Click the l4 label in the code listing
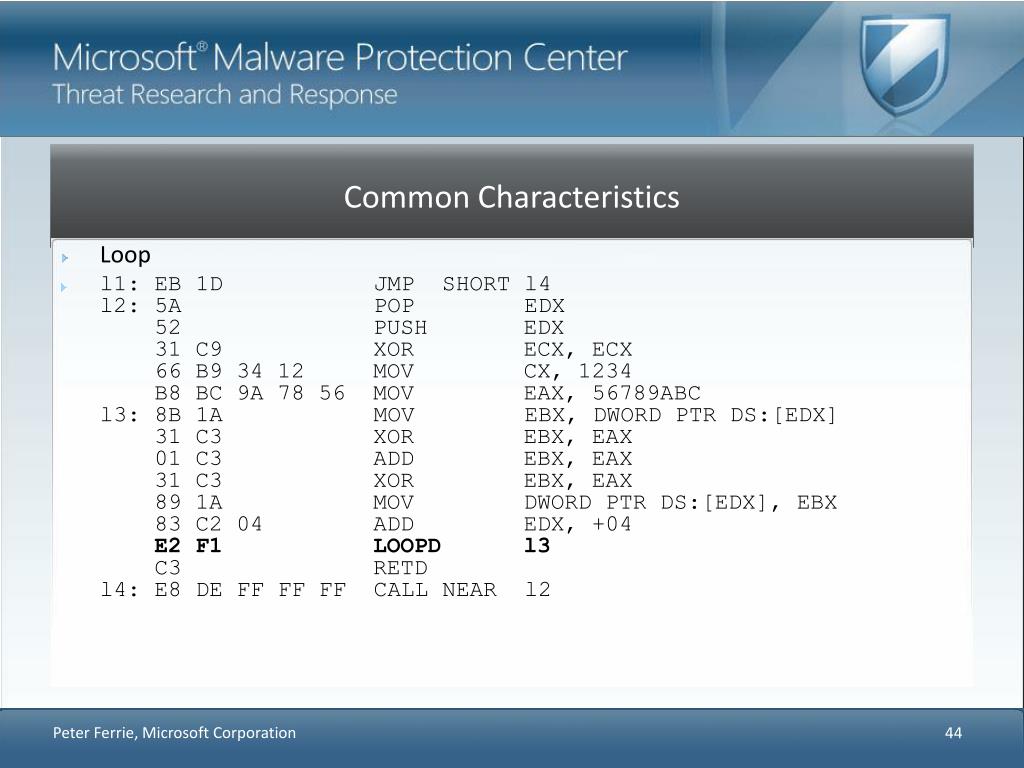1024x768 pixels. pyautogui.click(x=119, y=590)
